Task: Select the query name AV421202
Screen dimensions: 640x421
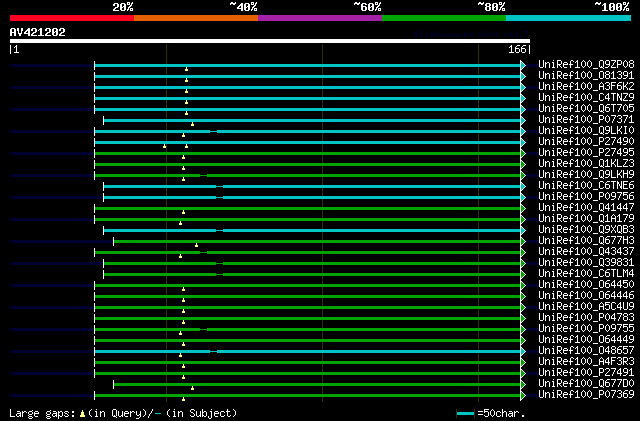Action: coord(38,32)
